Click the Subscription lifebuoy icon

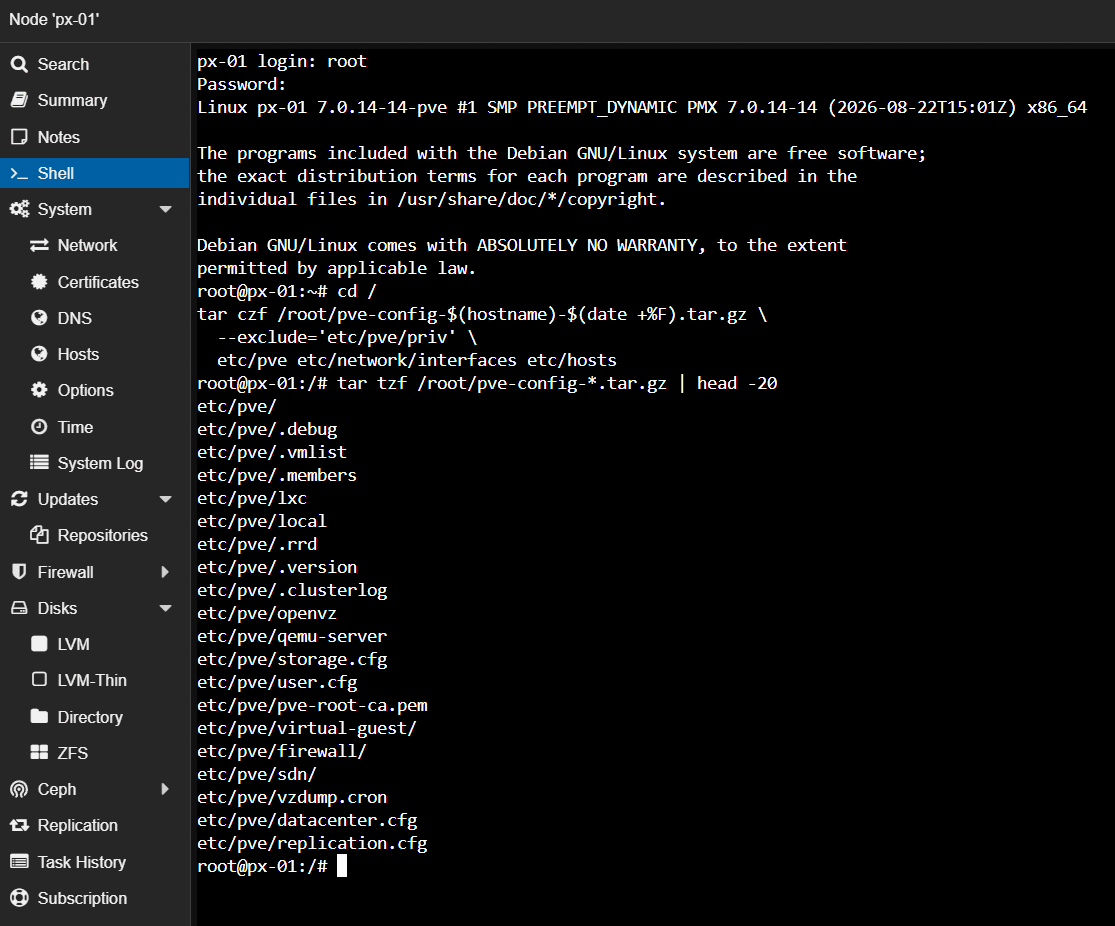(x=19, y=898)
